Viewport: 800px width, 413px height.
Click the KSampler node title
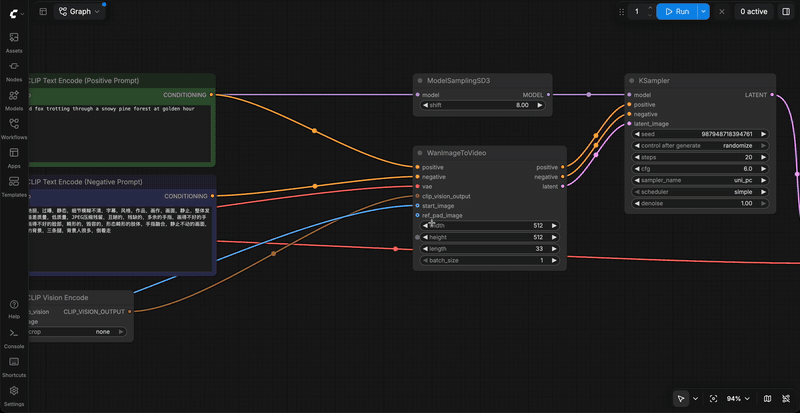[654, 81]
